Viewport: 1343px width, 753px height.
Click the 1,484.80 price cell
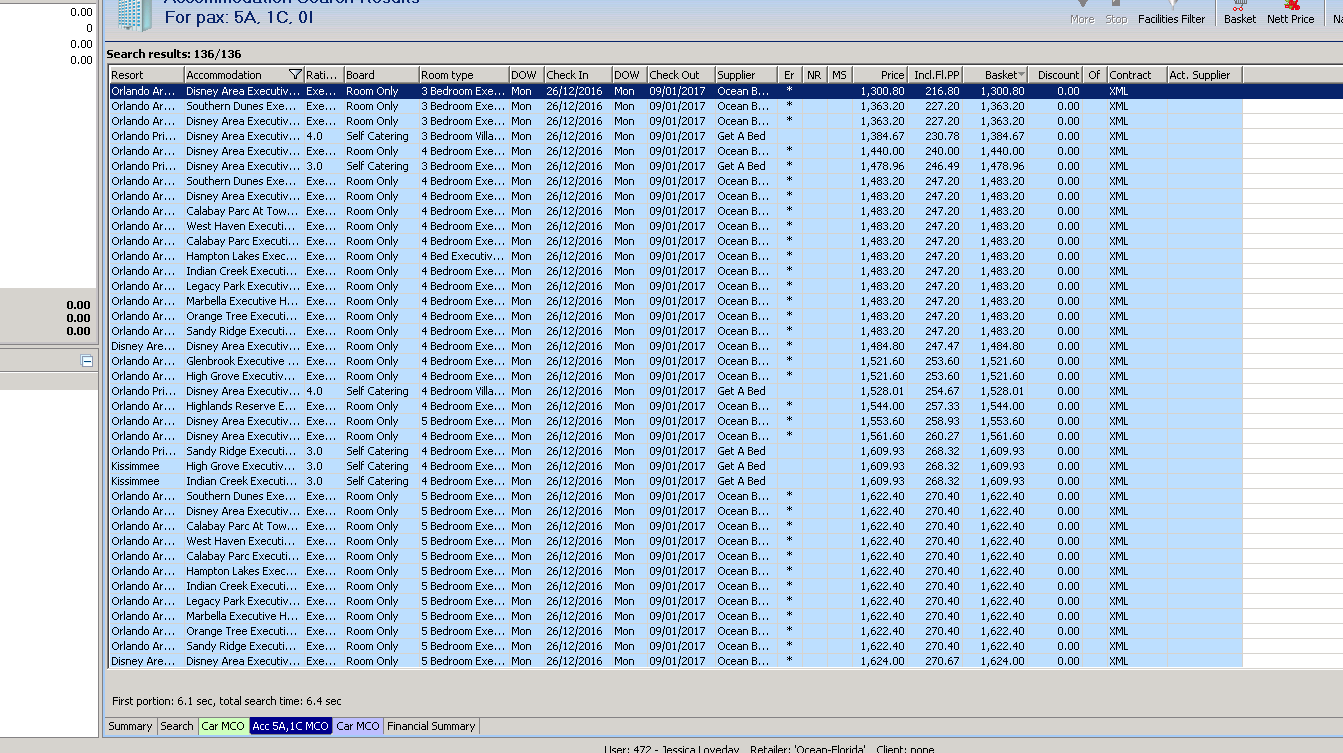(880, 346)
